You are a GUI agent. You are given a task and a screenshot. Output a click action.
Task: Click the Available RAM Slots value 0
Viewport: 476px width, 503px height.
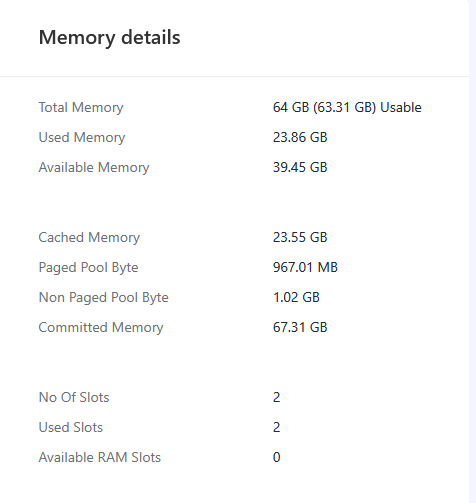pyautogui.click(x=276, y=457)
